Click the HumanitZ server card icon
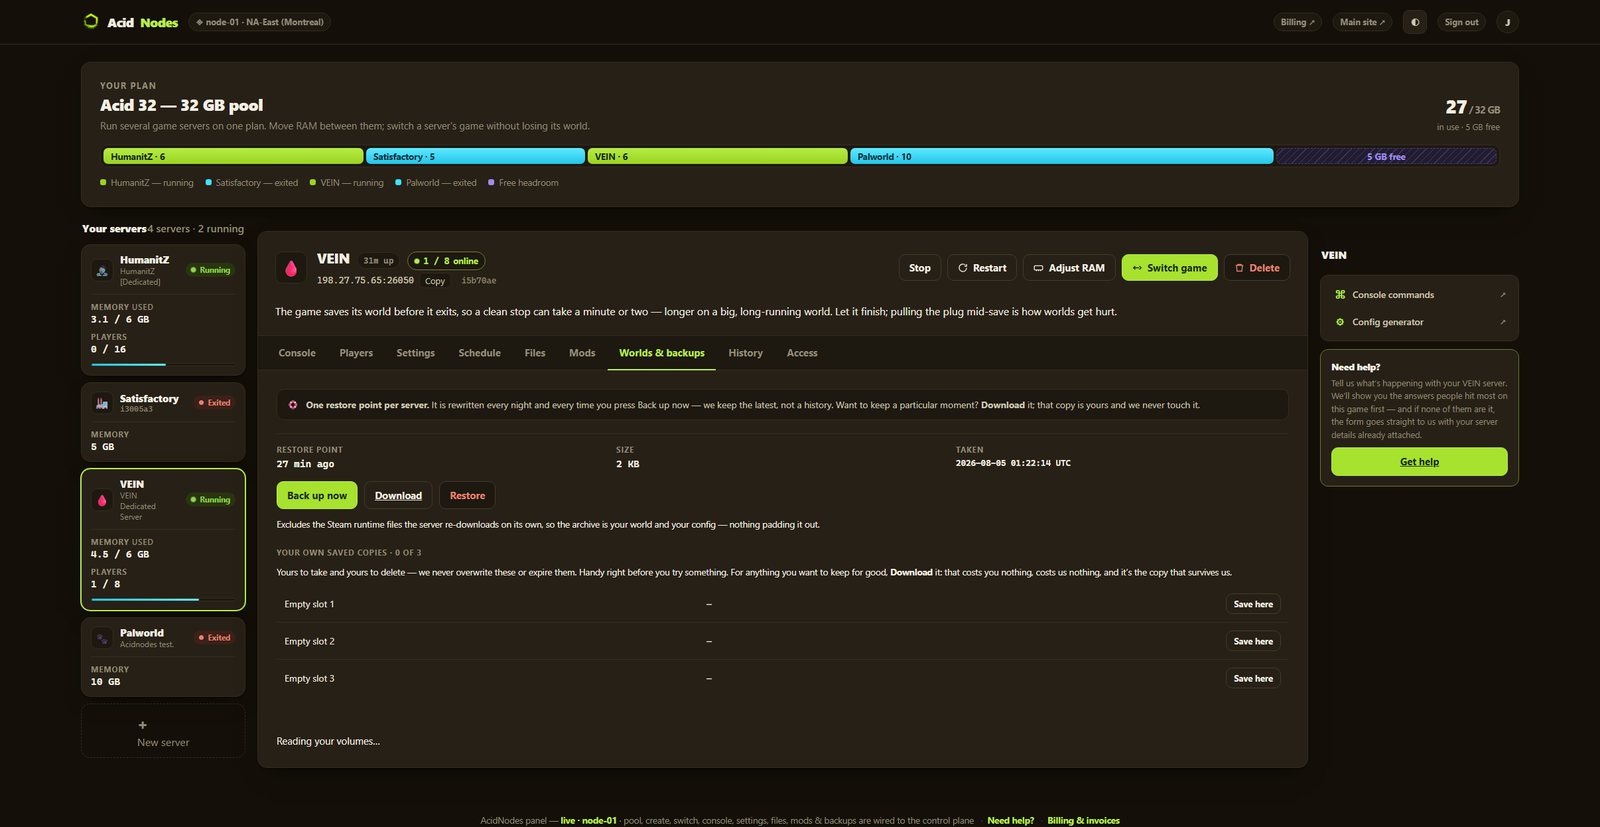 [x=102, y=270]
